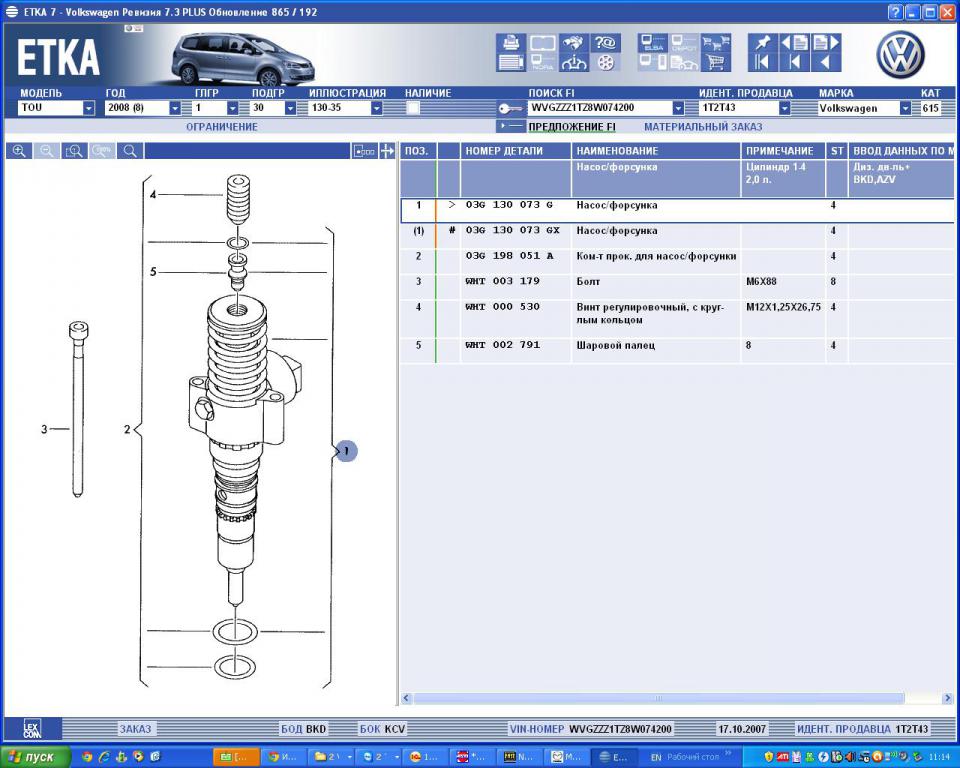The image size is (960, 768).
Task: Expand the ГОД dropdown showing 2008 (8)
Action: point(175,108)
